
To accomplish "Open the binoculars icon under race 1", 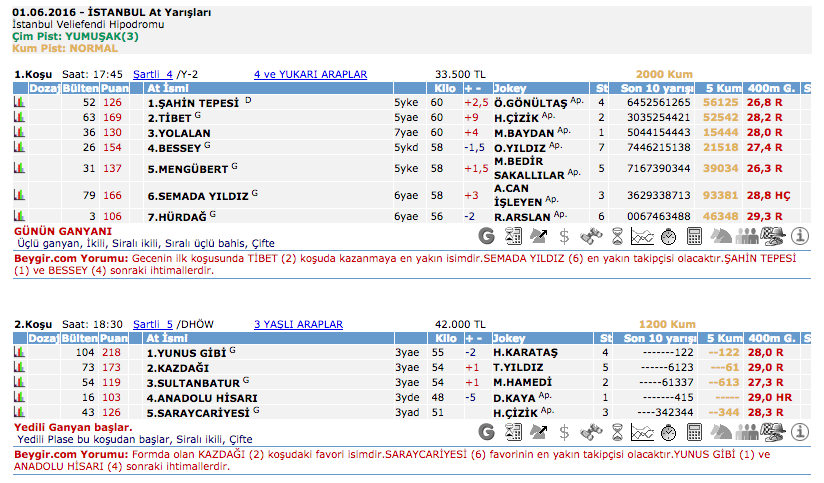I will click(x=591, y=236).
